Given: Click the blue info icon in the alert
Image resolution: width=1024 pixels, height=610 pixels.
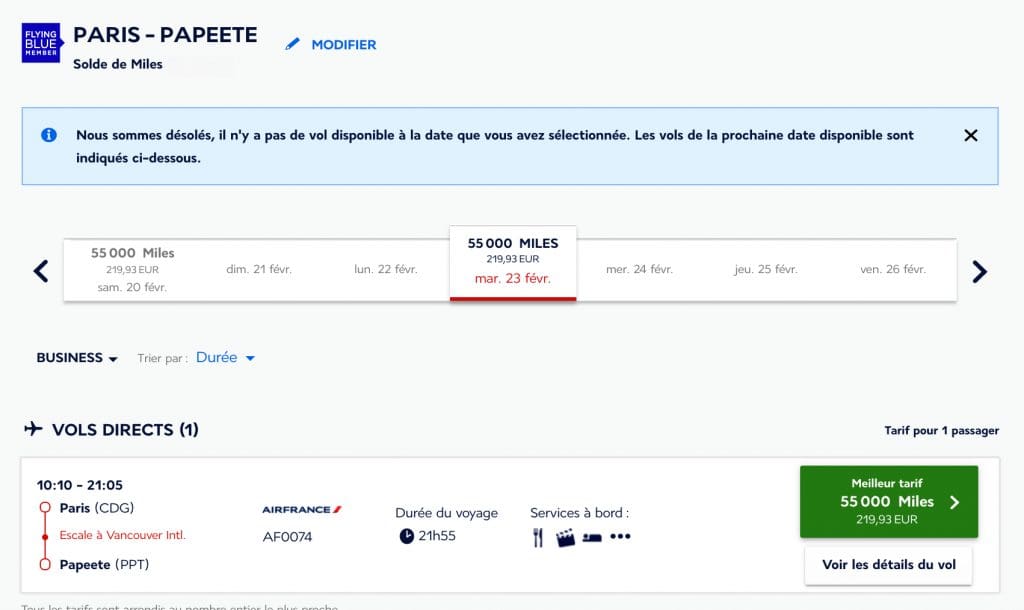Looking at the screenshot, I should point(49,135).
